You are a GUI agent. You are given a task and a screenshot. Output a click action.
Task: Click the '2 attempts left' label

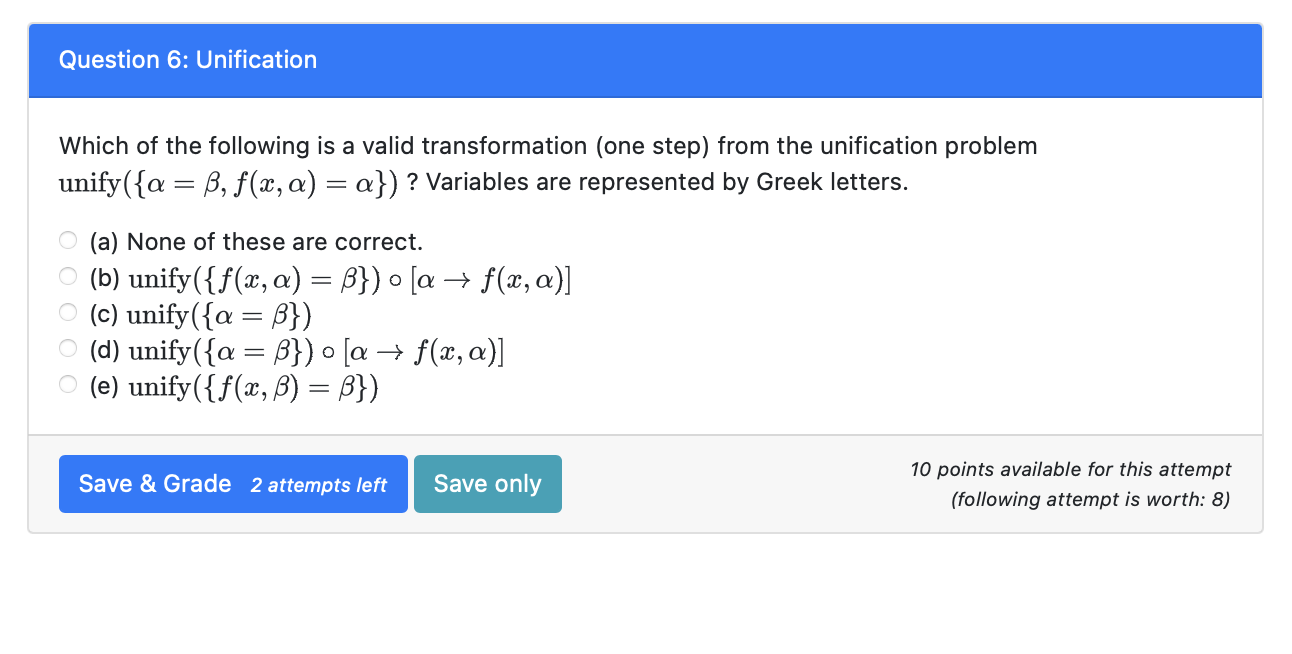click(320, 486)
